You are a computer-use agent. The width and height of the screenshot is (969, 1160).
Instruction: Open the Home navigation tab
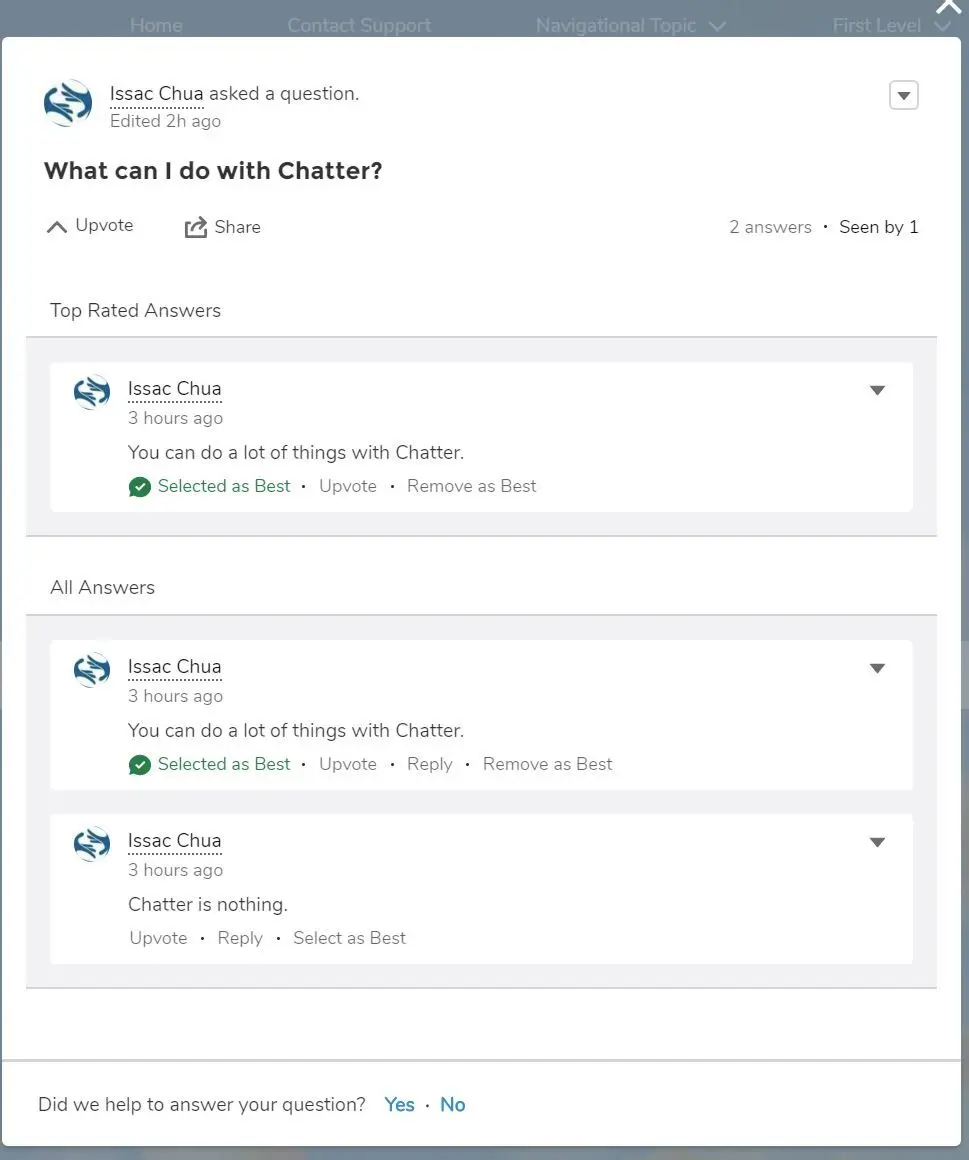click(x=156, y=26)
